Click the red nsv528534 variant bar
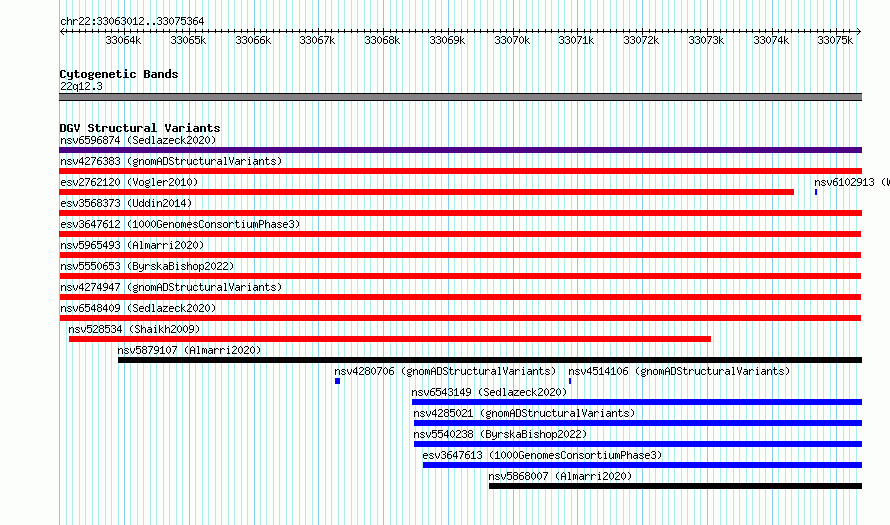The width and height of the screenshot is (890, 525). click(390, 339)
